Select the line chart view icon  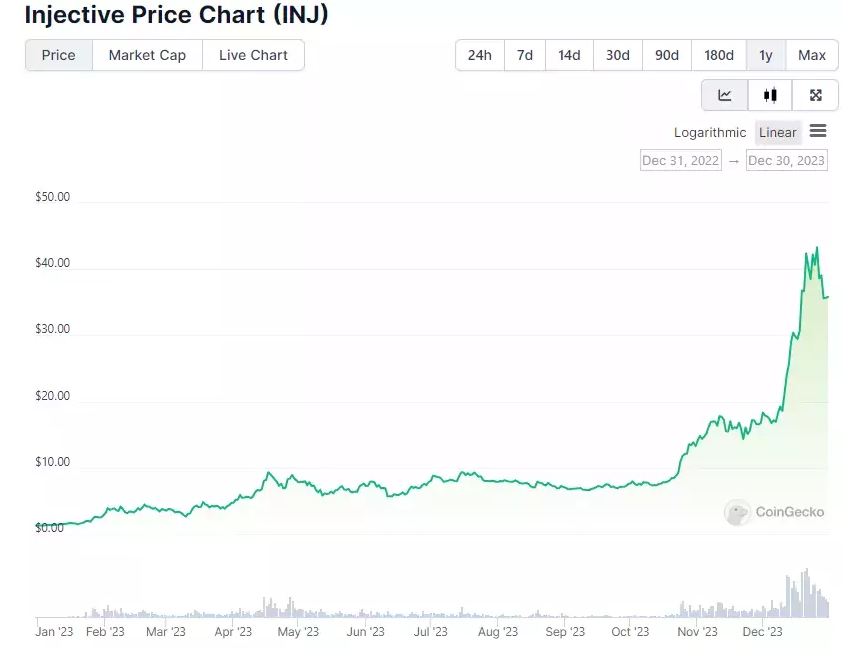pyautogui.click(x=724, y=95)
